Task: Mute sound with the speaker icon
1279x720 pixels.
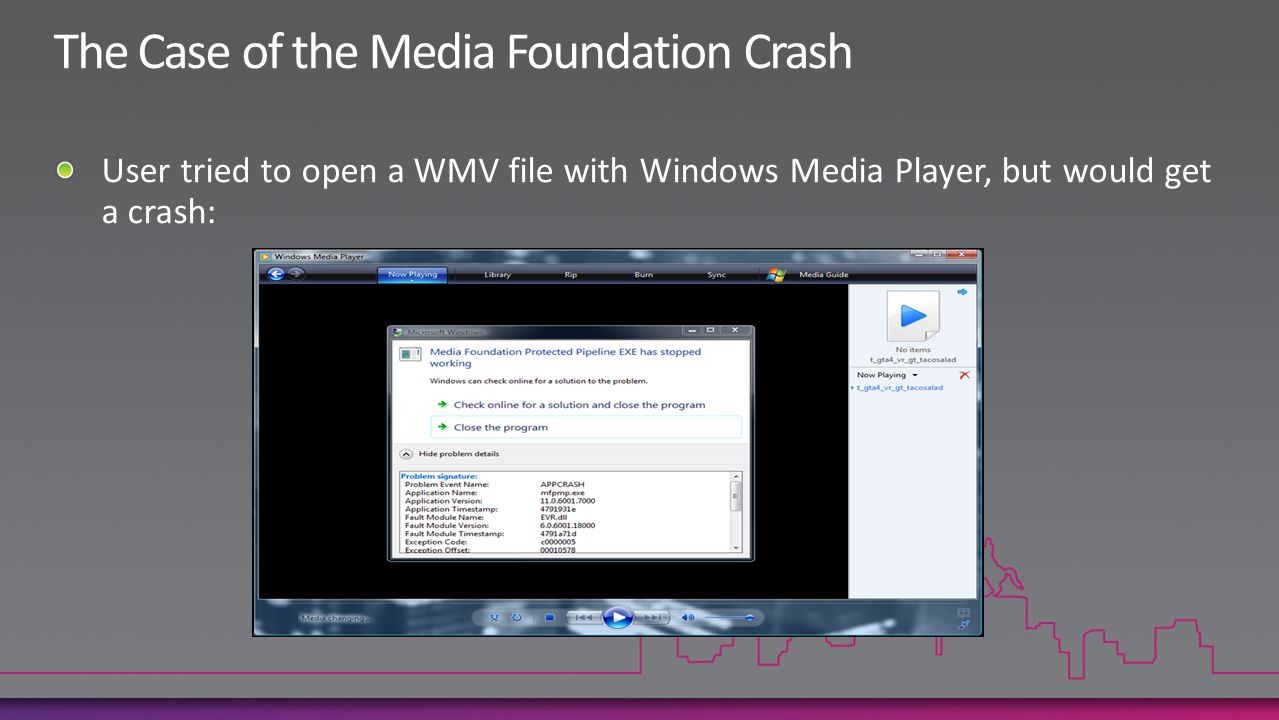Action: pyautogui.click(x=687, y=618)
